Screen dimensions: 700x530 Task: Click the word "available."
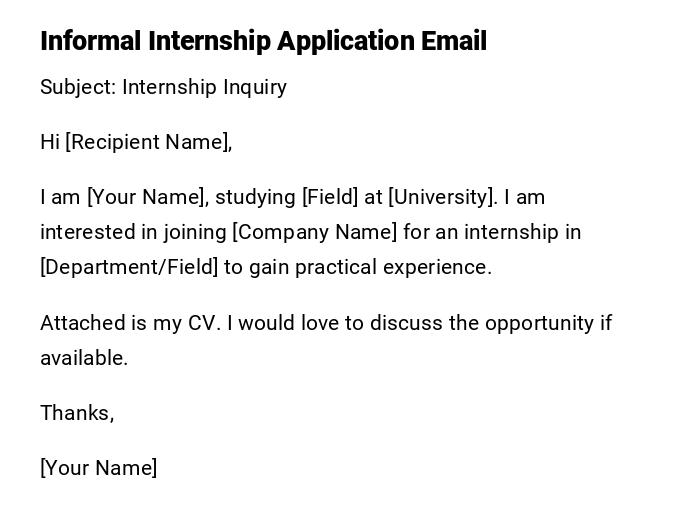pos(84,358)
